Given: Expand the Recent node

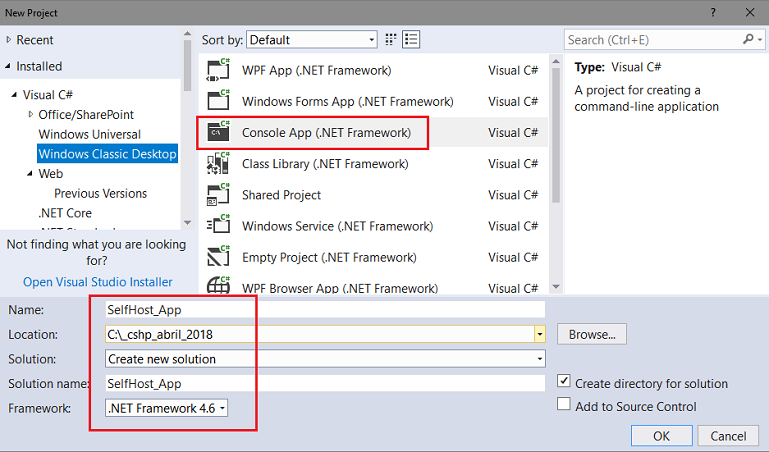Looking at the screenshot, I should [8, 40].
